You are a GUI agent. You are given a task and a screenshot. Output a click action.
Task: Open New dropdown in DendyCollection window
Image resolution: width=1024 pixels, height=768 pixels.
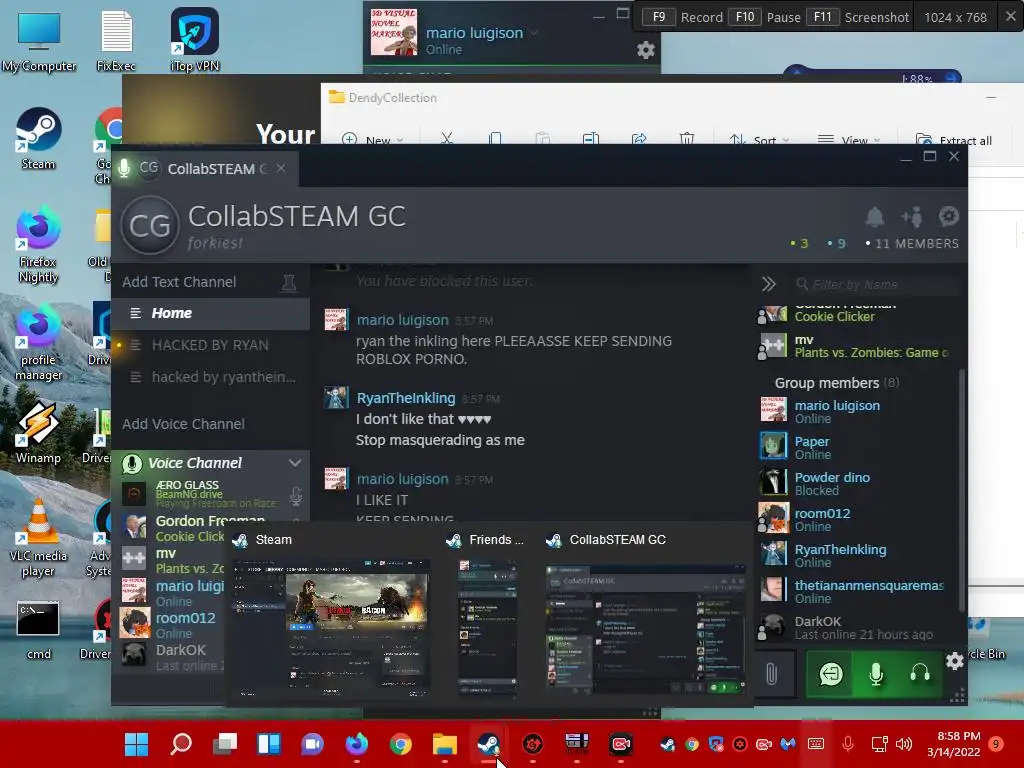373,139
